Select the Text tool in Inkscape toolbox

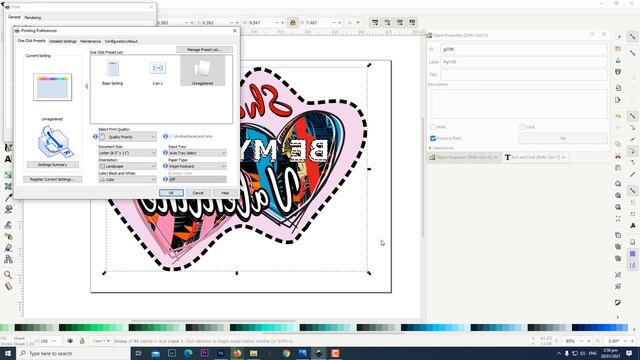tap(8, 159)
